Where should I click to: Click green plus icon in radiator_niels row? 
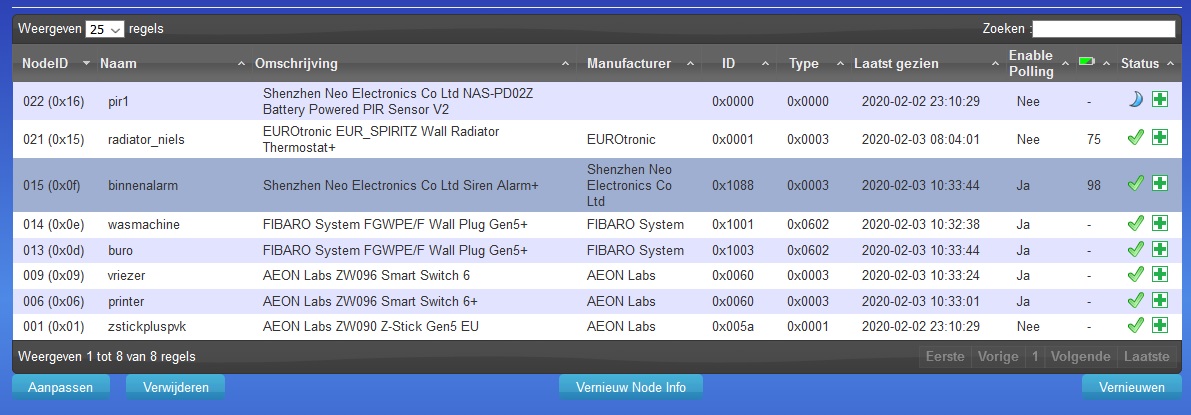click(1160, 138)
